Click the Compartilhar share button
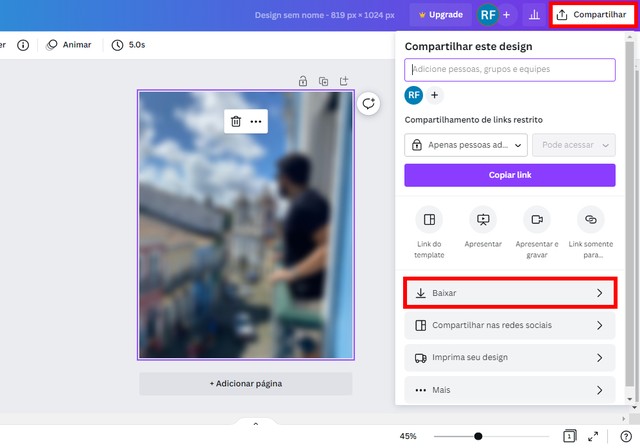 [x=592, y=15]
